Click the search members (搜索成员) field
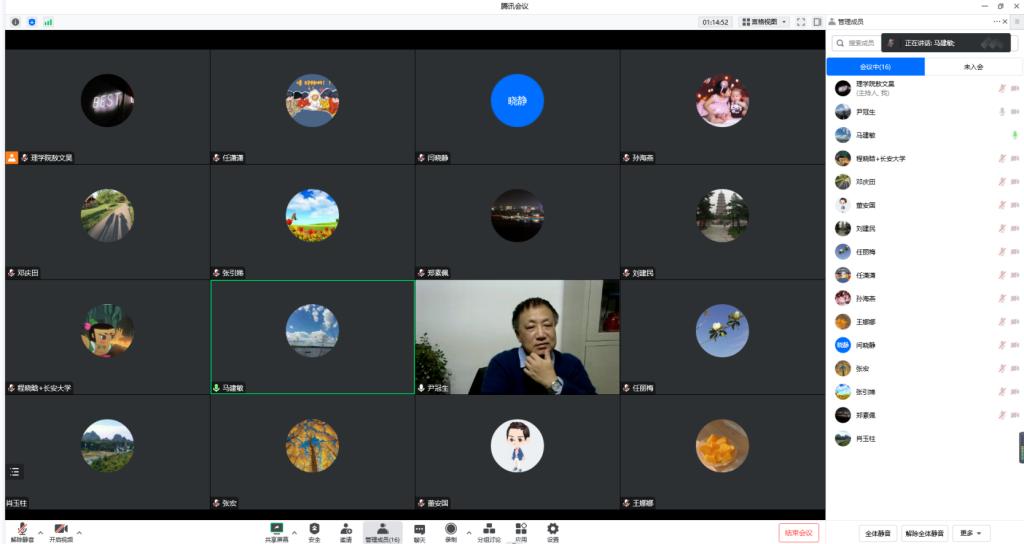 [862, 43]
